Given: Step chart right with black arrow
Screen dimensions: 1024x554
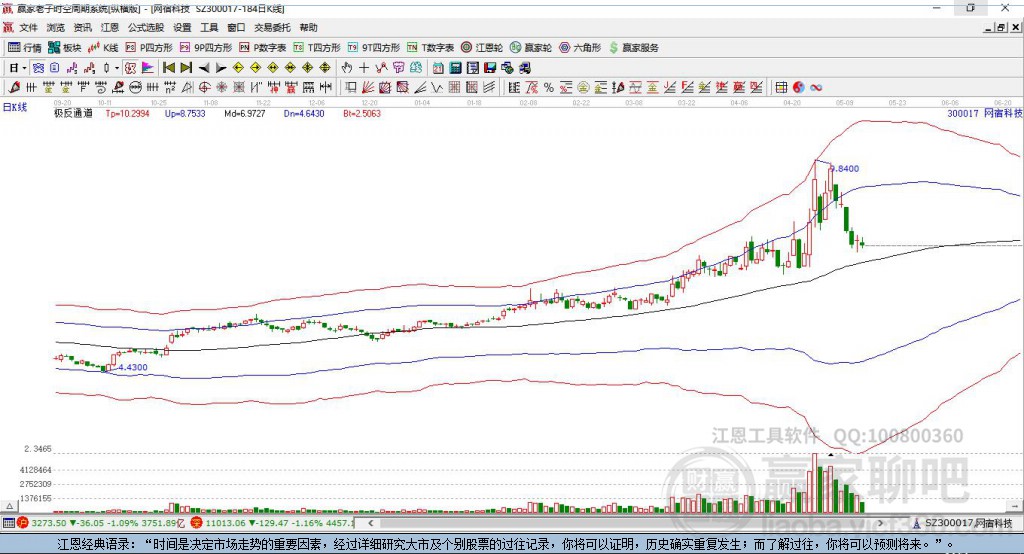Looking at the screenshot, I should point(221,68).
